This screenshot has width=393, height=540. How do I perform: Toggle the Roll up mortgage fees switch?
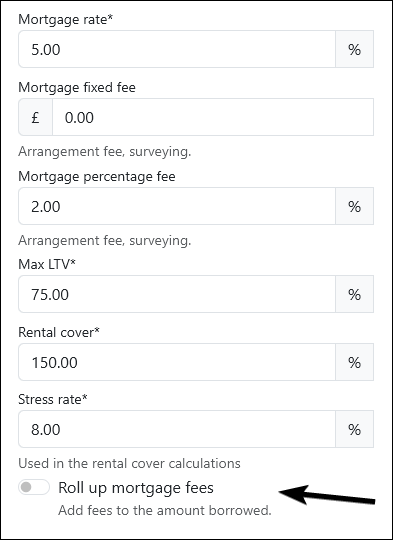click(x=34, y=487)
